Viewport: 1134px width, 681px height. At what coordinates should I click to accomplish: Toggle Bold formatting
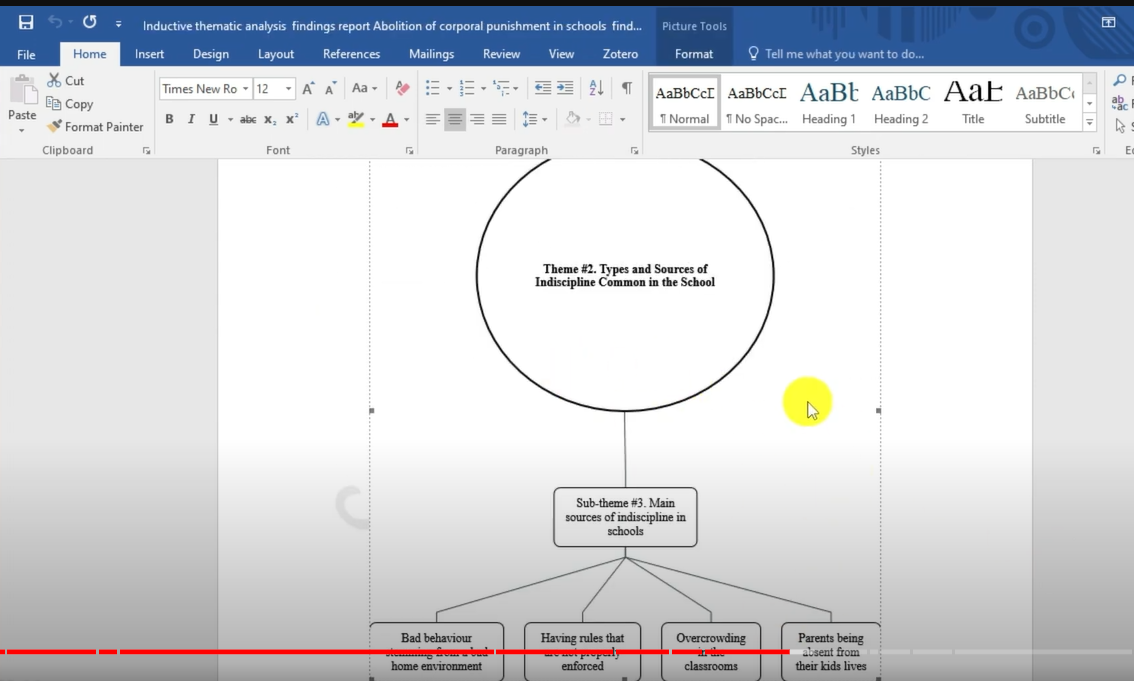click(x=169, y=119)
